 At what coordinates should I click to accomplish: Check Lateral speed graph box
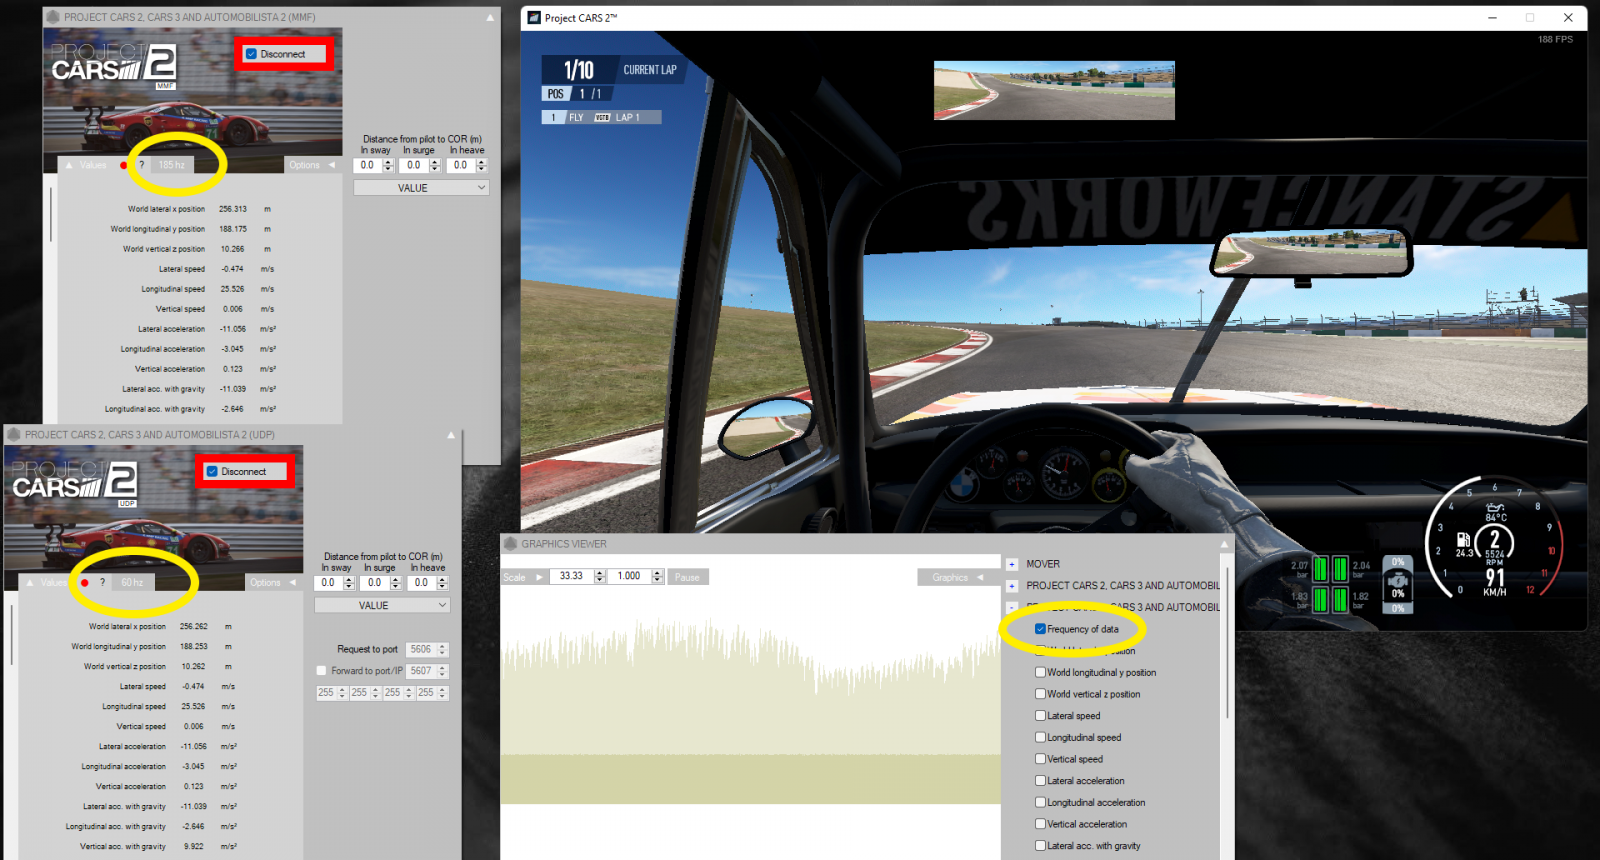coord(1040,716)
